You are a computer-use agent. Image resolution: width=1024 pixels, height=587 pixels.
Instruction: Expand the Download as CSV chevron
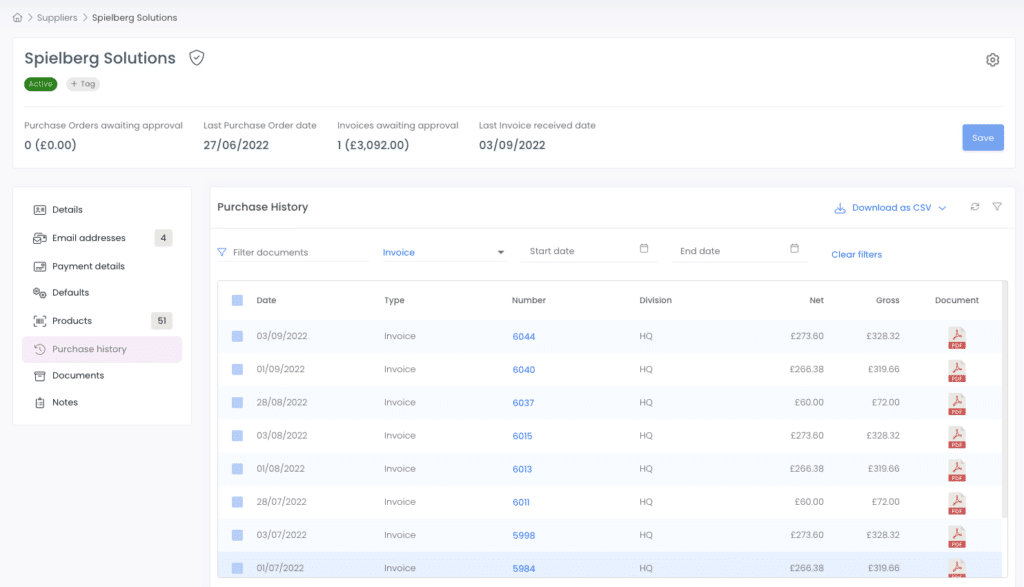click(x=942, y=208)
